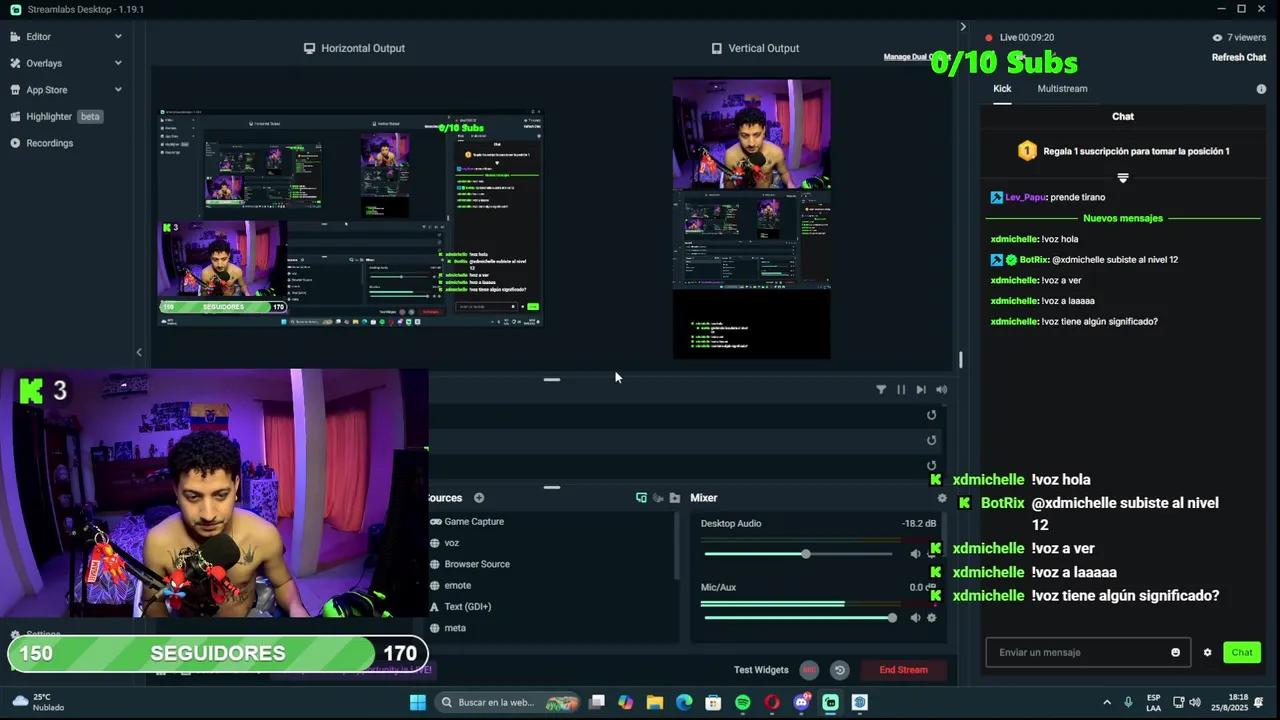Screen dimensions: 1280x720
Task: Click the chat info icon
Action: click(1261, 89)
